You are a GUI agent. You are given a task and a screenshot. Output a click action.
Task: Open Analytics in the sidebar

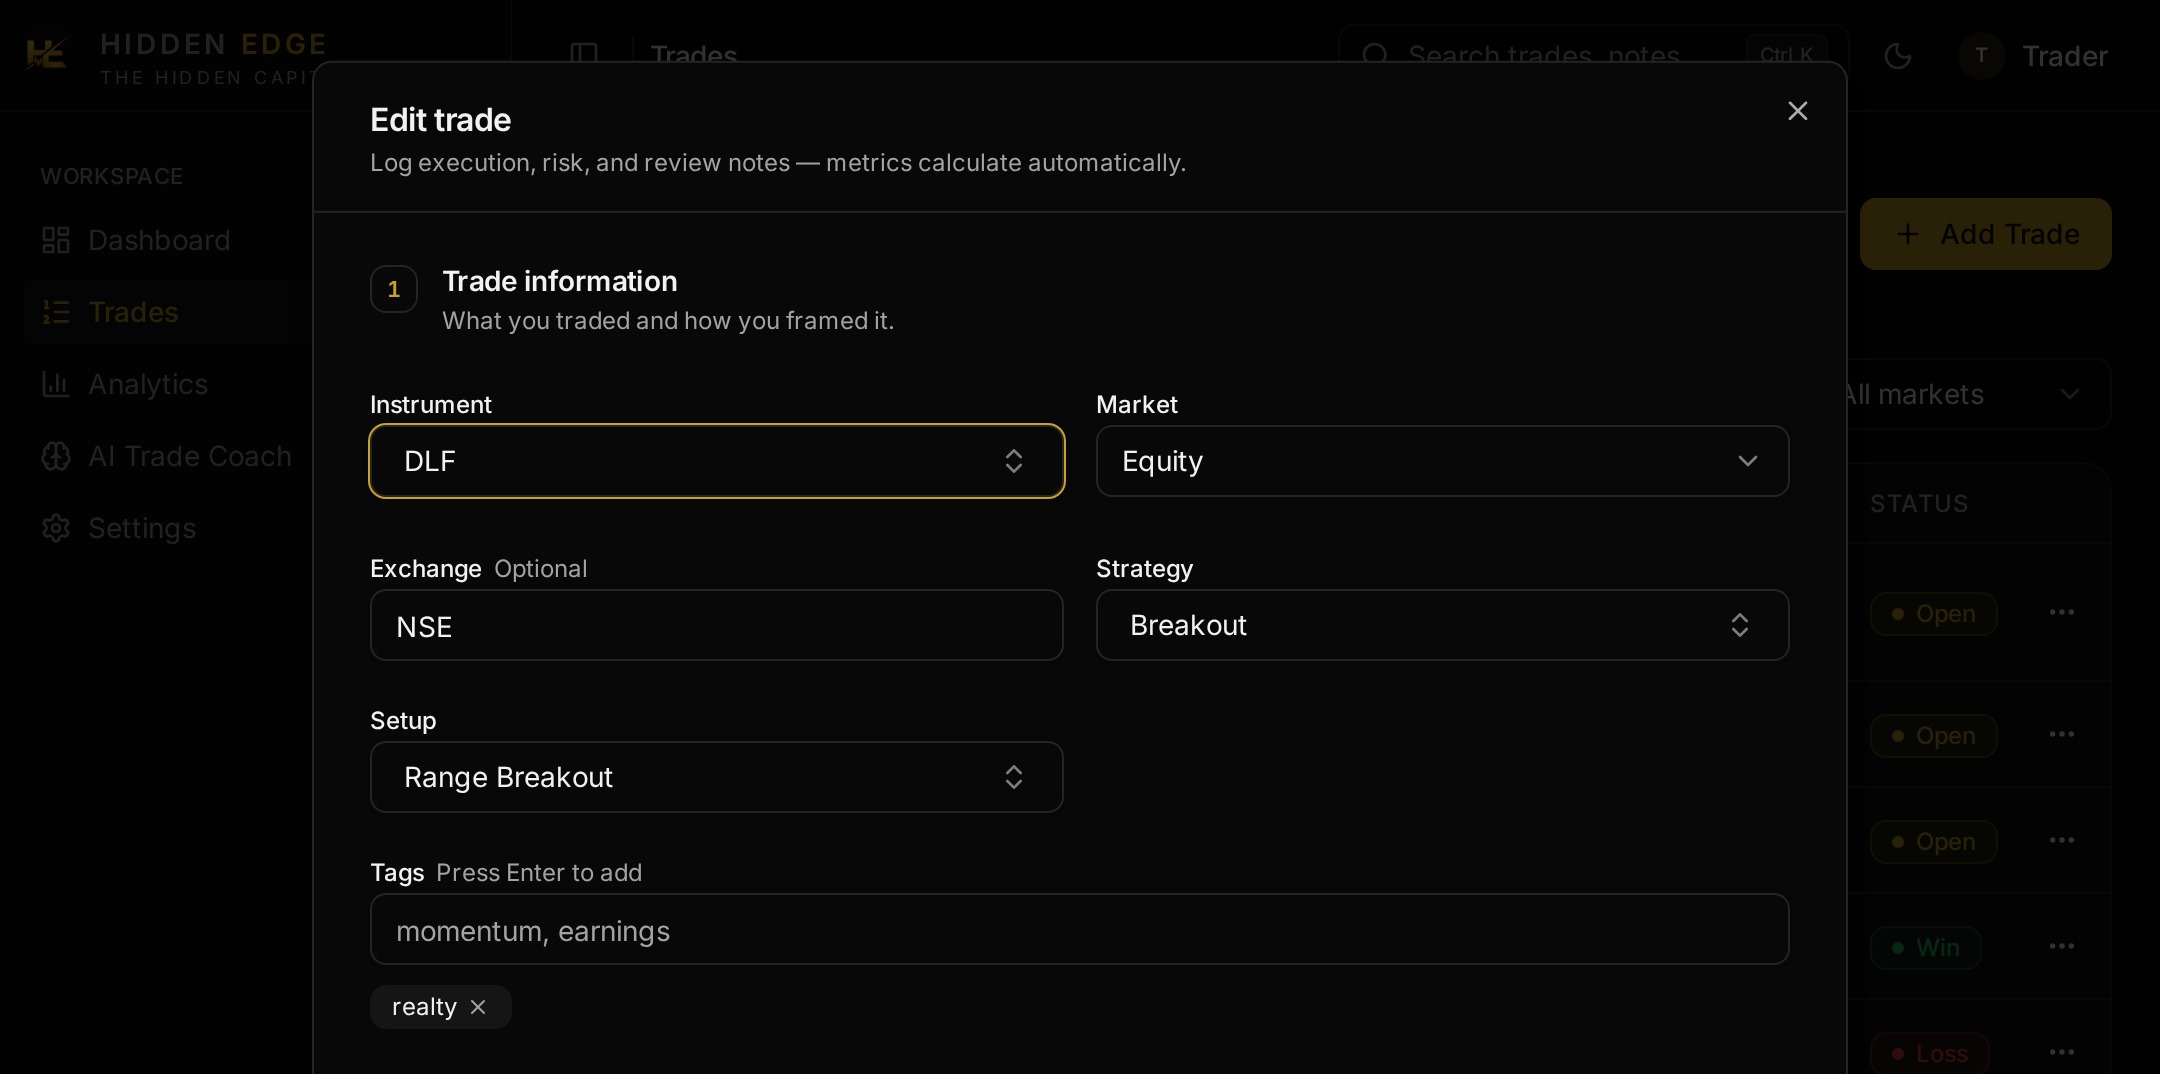pos(160,384)
